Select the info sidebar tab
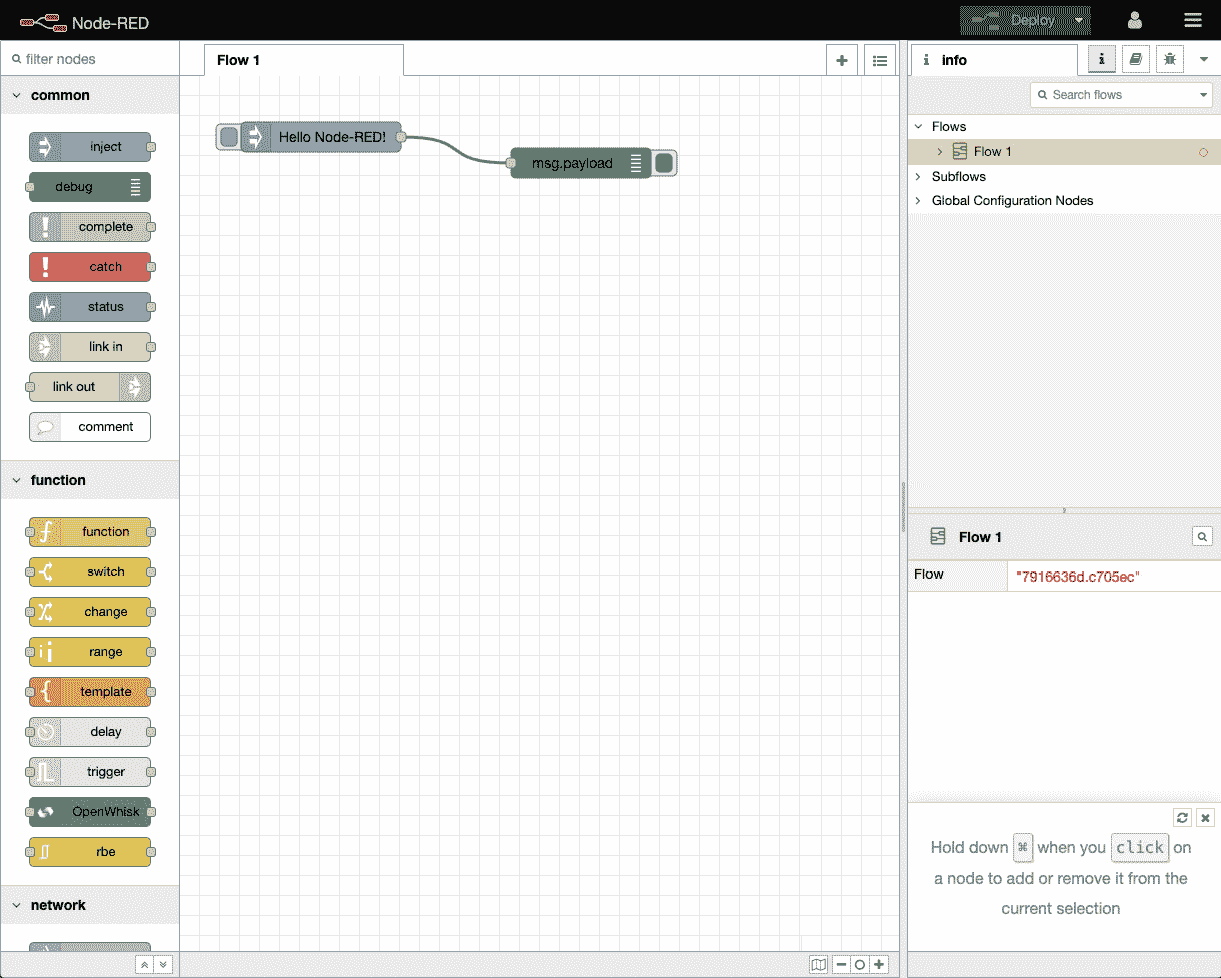This screenshot has width=1221, height=978. (x=993, y=60)
